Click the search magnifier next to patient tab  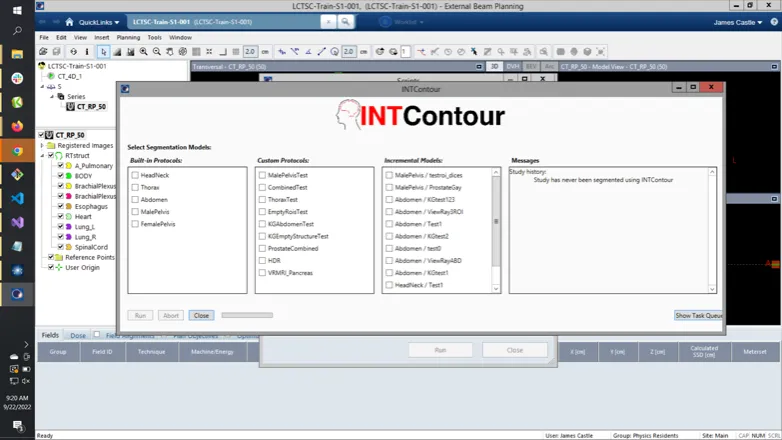345,21
